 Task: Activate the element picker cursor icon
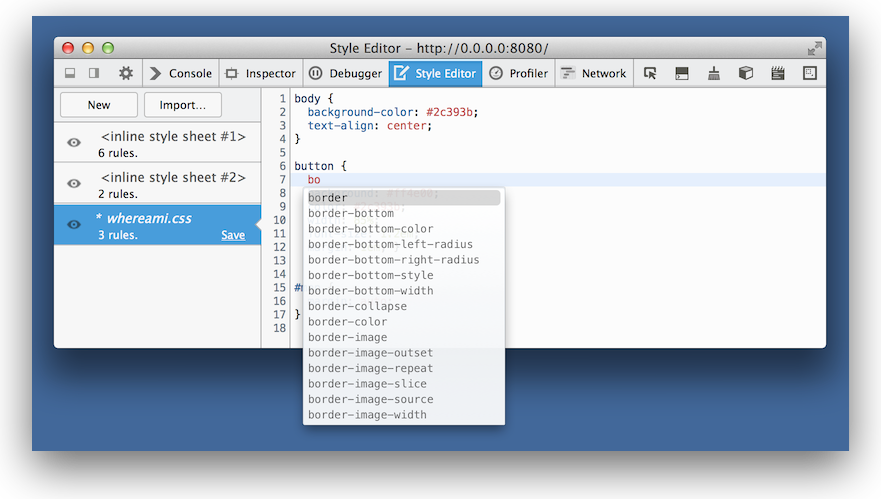pos(650,73)
